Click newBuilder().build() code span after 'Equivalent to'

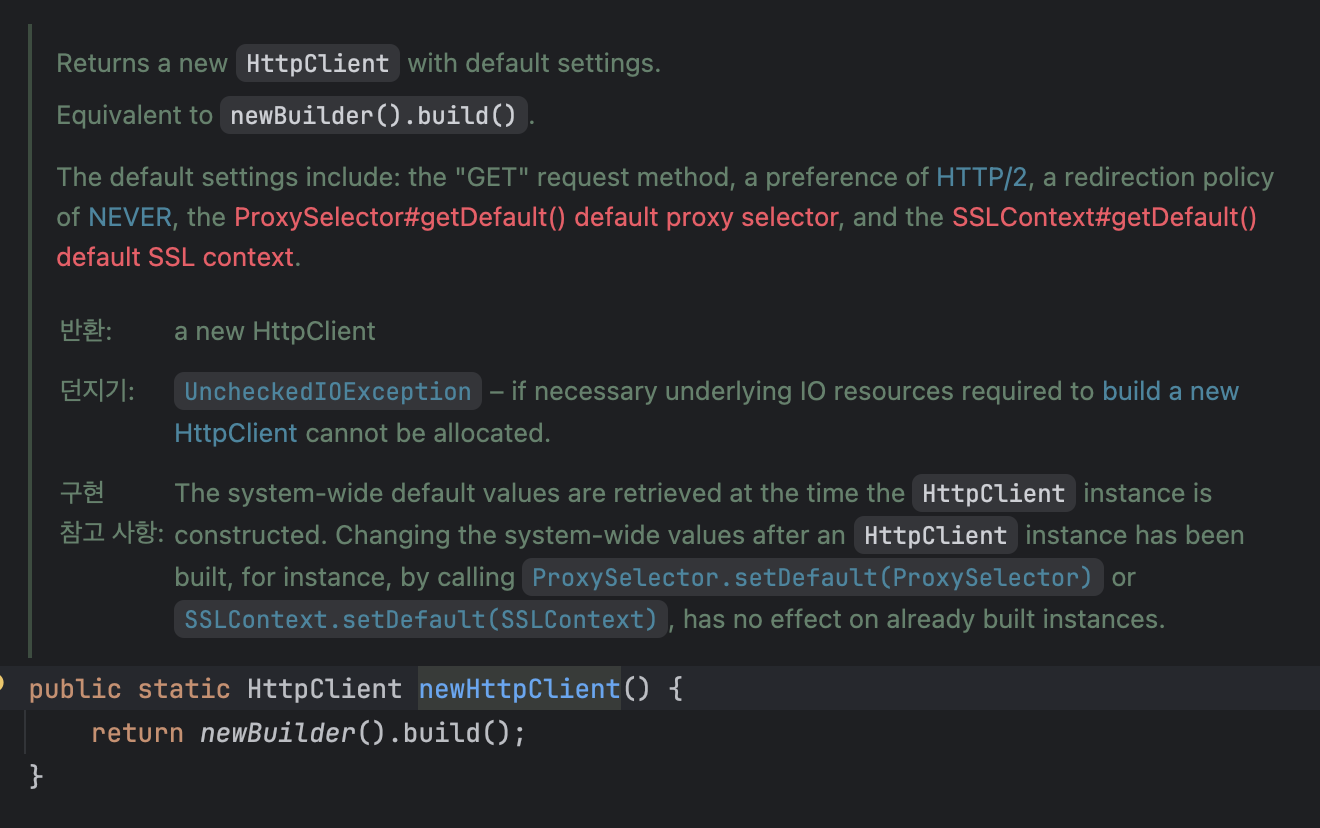[x=373, y=115]
